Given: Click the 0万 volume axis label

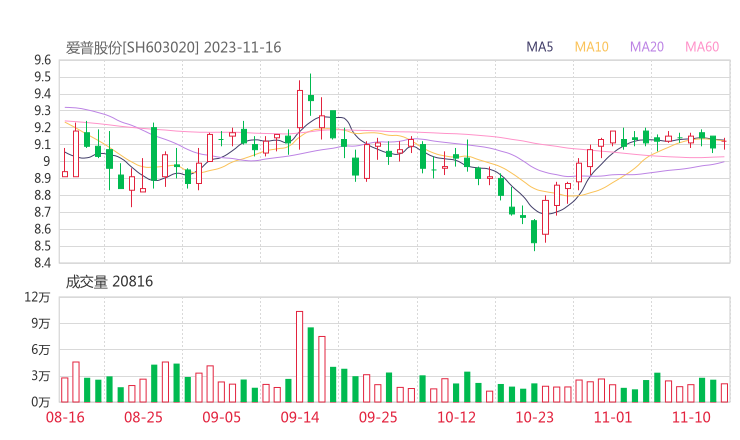Looking at the screenshot, I should [41, 402].
